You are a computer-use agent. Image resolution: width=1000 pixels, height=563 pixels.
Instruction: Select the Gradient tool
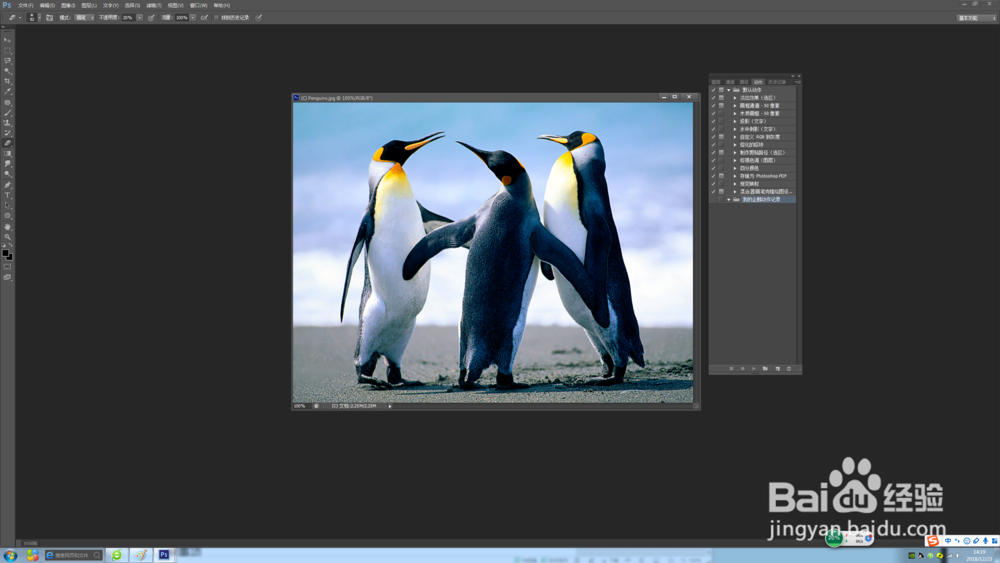(8, 154)
